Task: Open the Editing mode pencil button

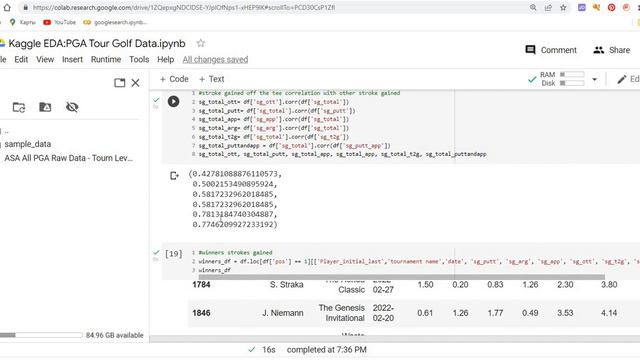Action: point(628,79)
